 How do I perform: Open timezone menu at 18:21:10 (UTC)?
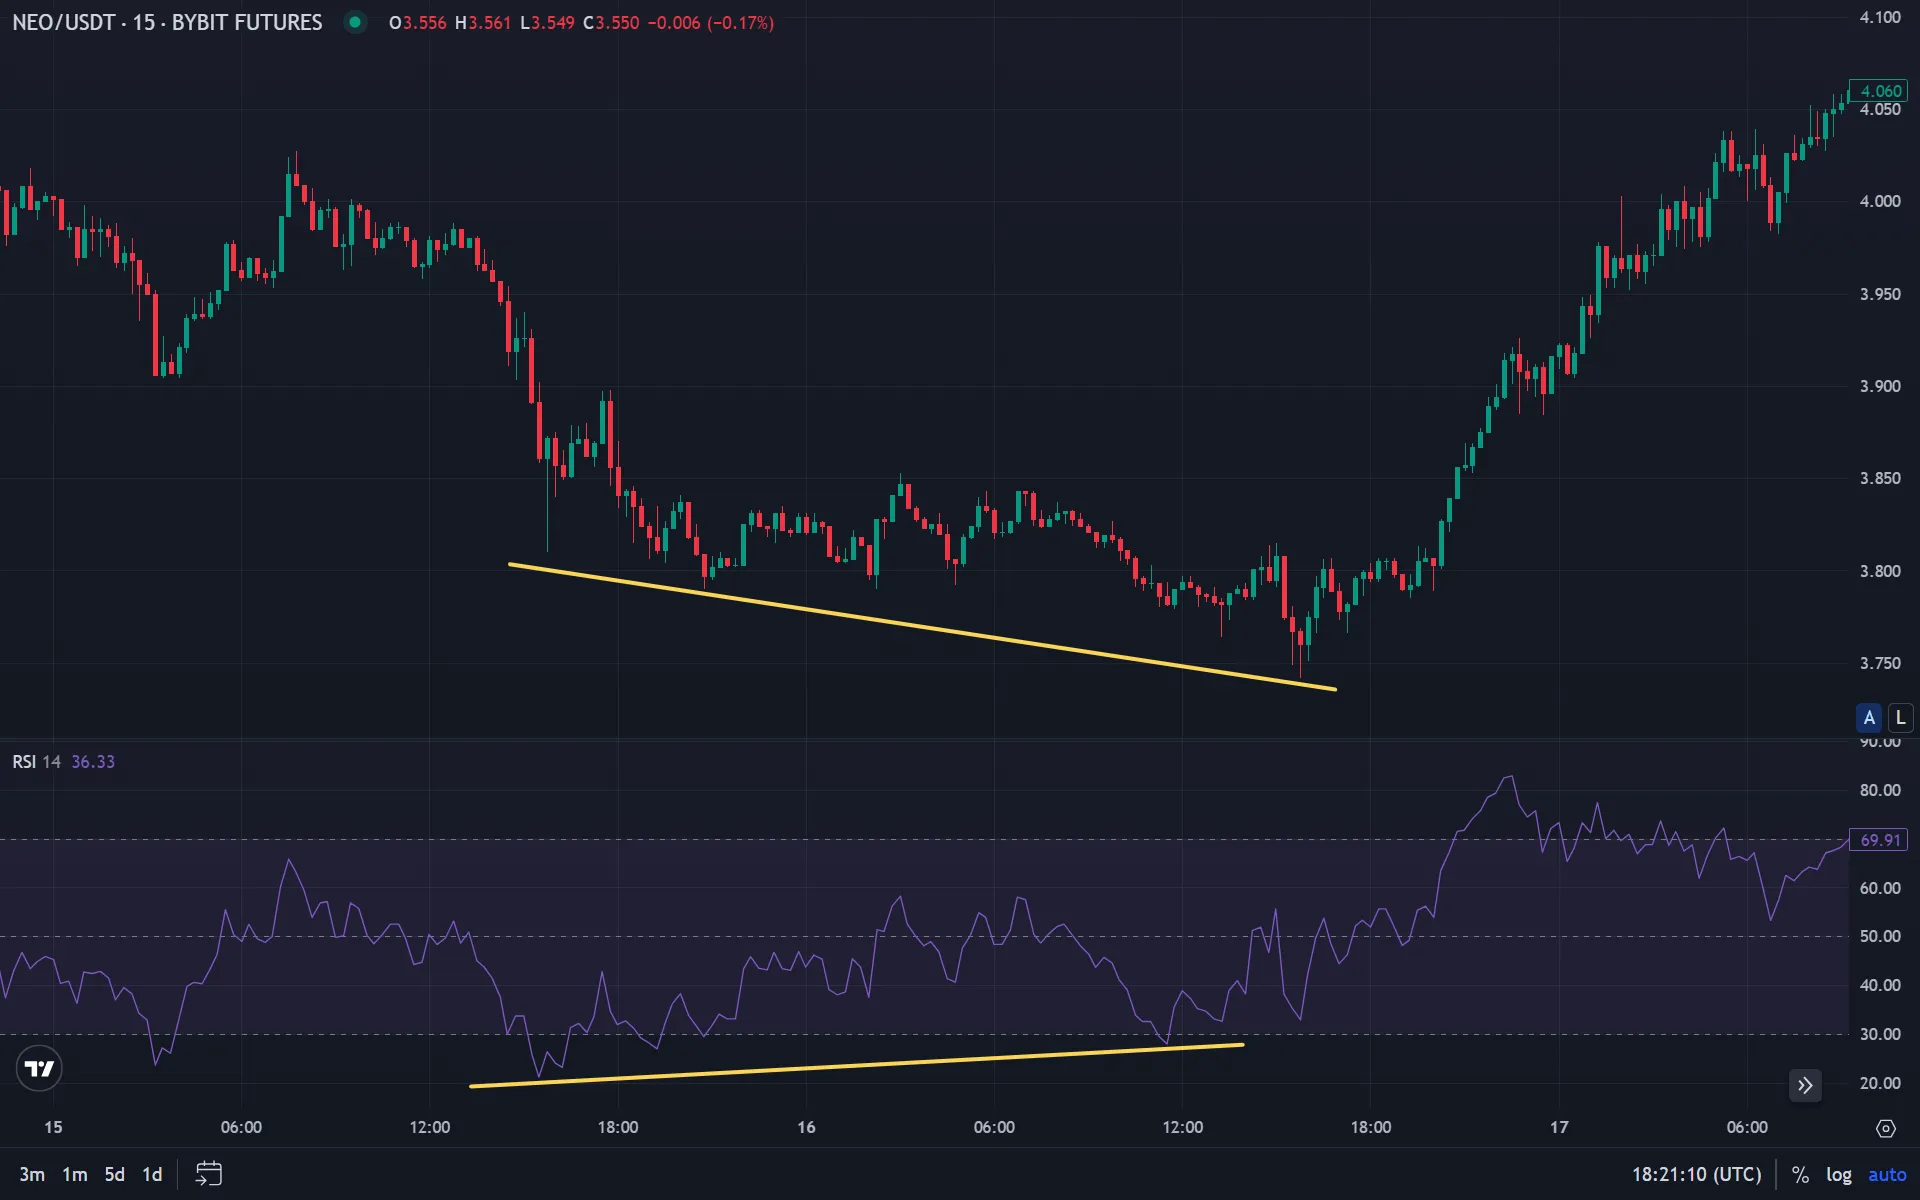(x=1696, y=1174)
